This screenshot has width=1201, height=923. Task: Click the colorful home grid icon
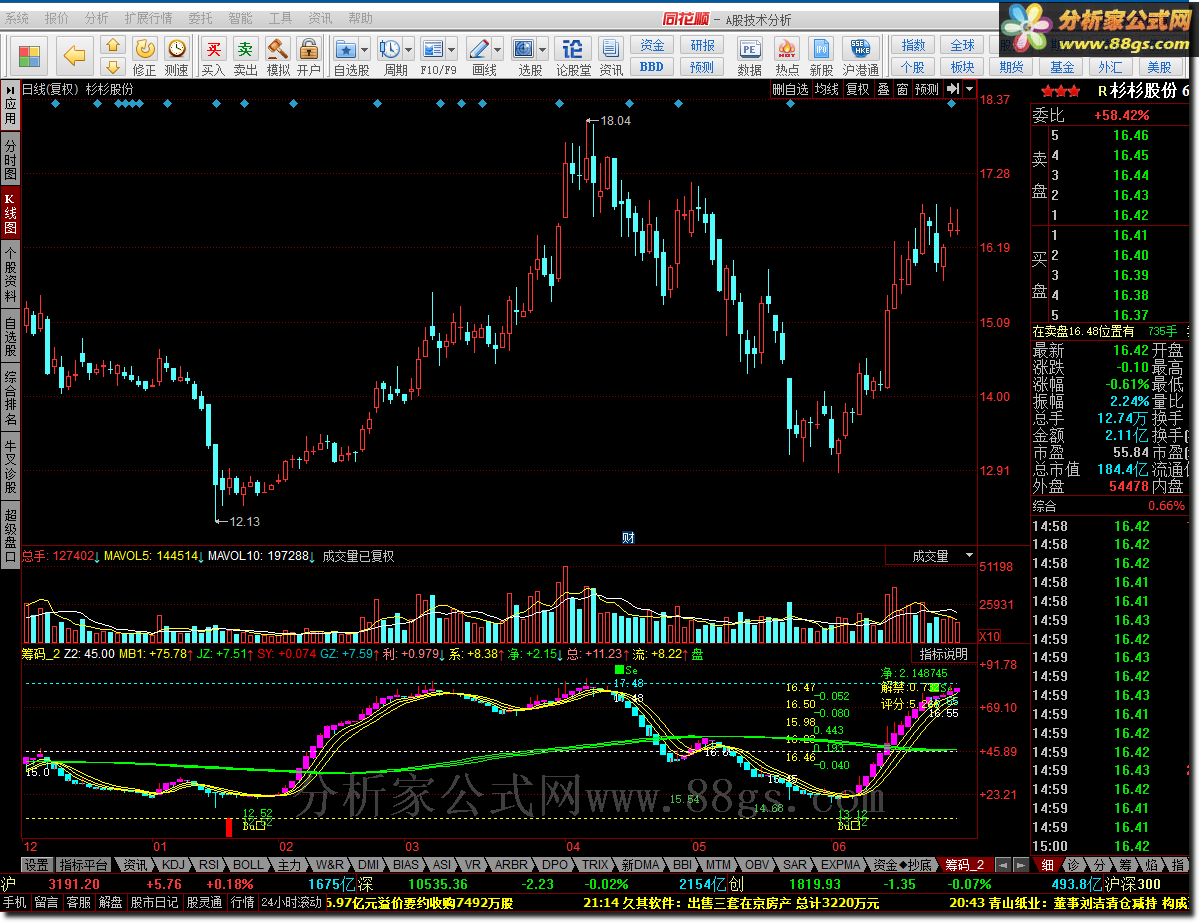tap(30, 56)
